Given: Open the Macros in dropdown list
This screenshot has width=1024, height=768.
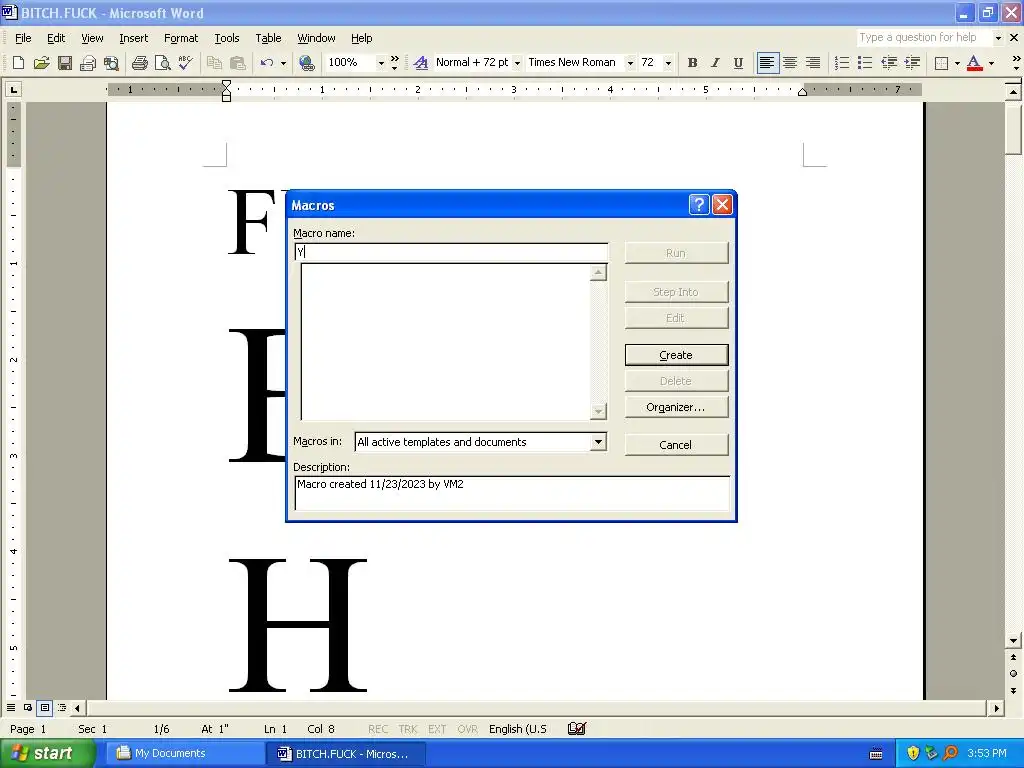Looking at the screenshot, I should pyautogui.click(x=598, y=442).
